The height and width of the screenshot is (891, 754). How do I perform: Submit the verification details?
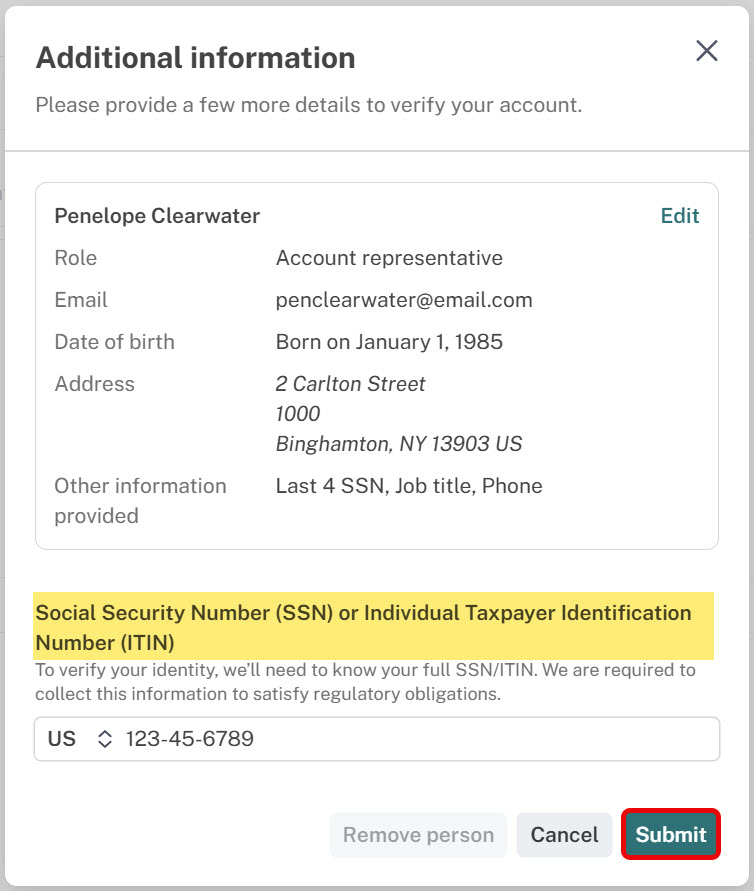(x=670, y=835)
